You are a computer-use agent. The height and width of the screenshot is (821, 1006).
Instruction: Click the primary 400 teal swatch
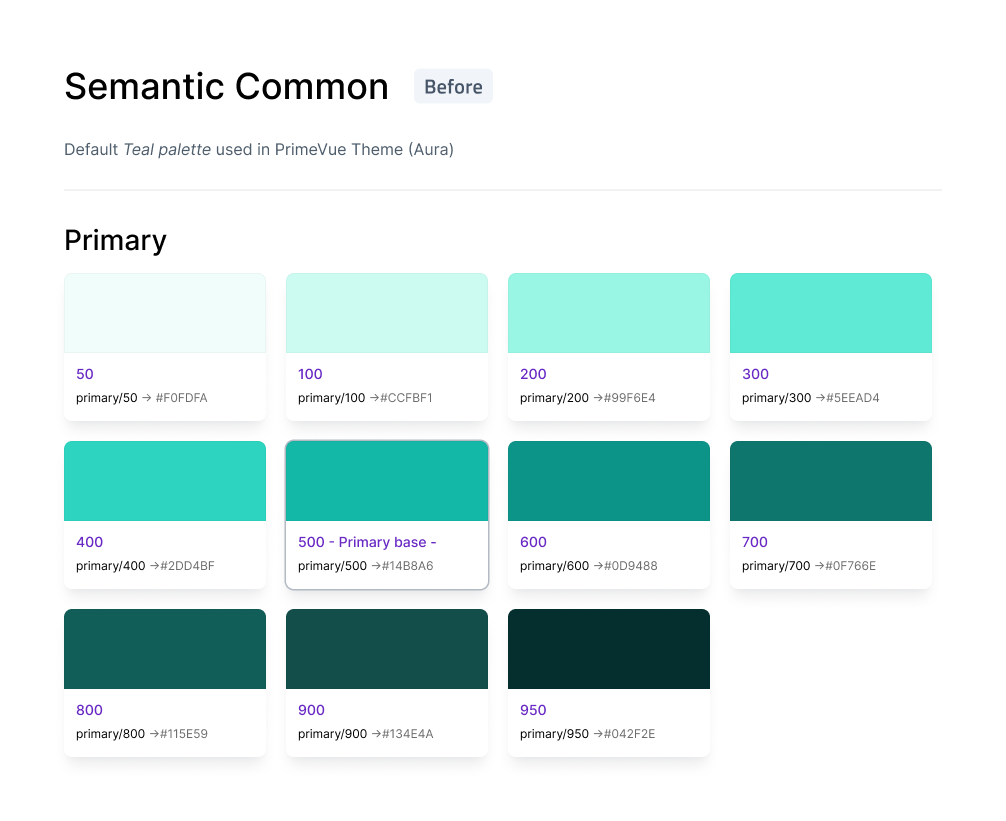click(165, 481)
